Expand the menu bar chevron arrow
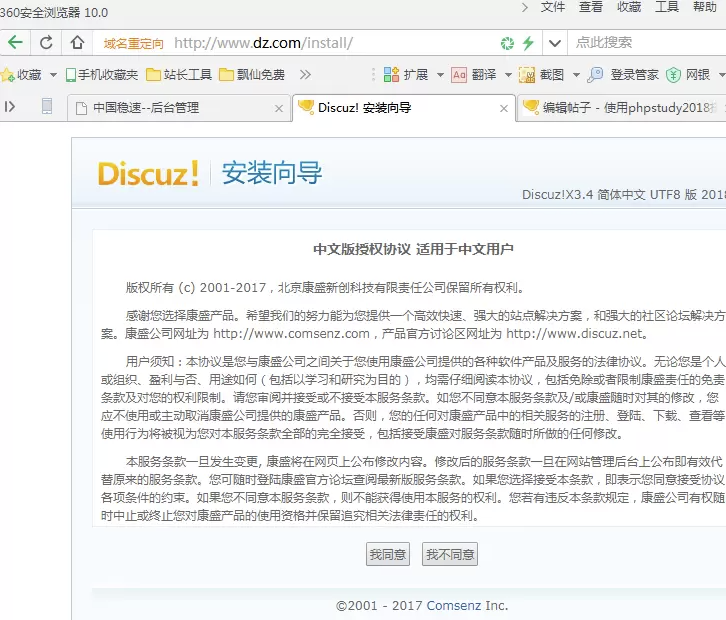 click(x=524, y=7)
